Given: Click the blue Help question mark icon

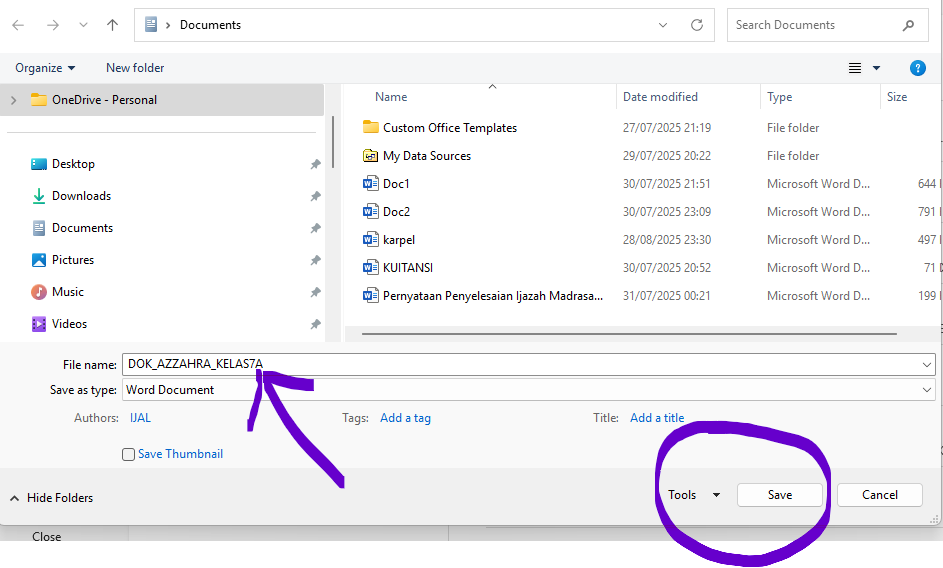Looking at the screenshot, I should tap(917, 68).
